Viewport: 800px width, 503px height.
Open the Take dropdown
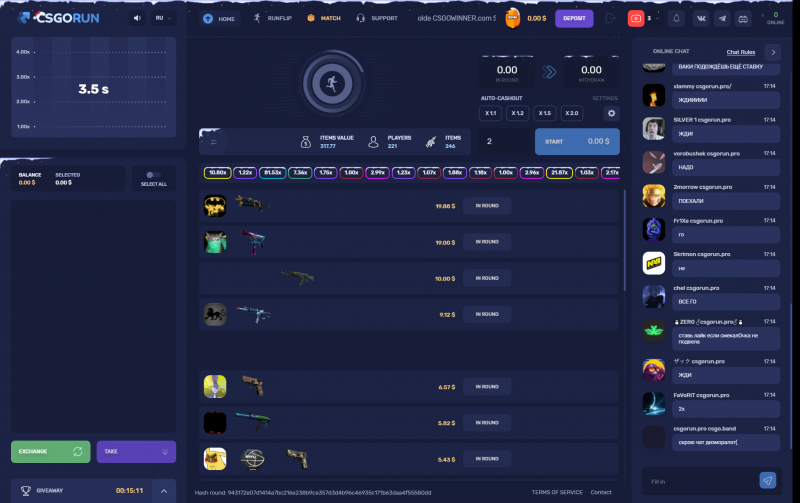pyautogui.click(x=136, y=451)
